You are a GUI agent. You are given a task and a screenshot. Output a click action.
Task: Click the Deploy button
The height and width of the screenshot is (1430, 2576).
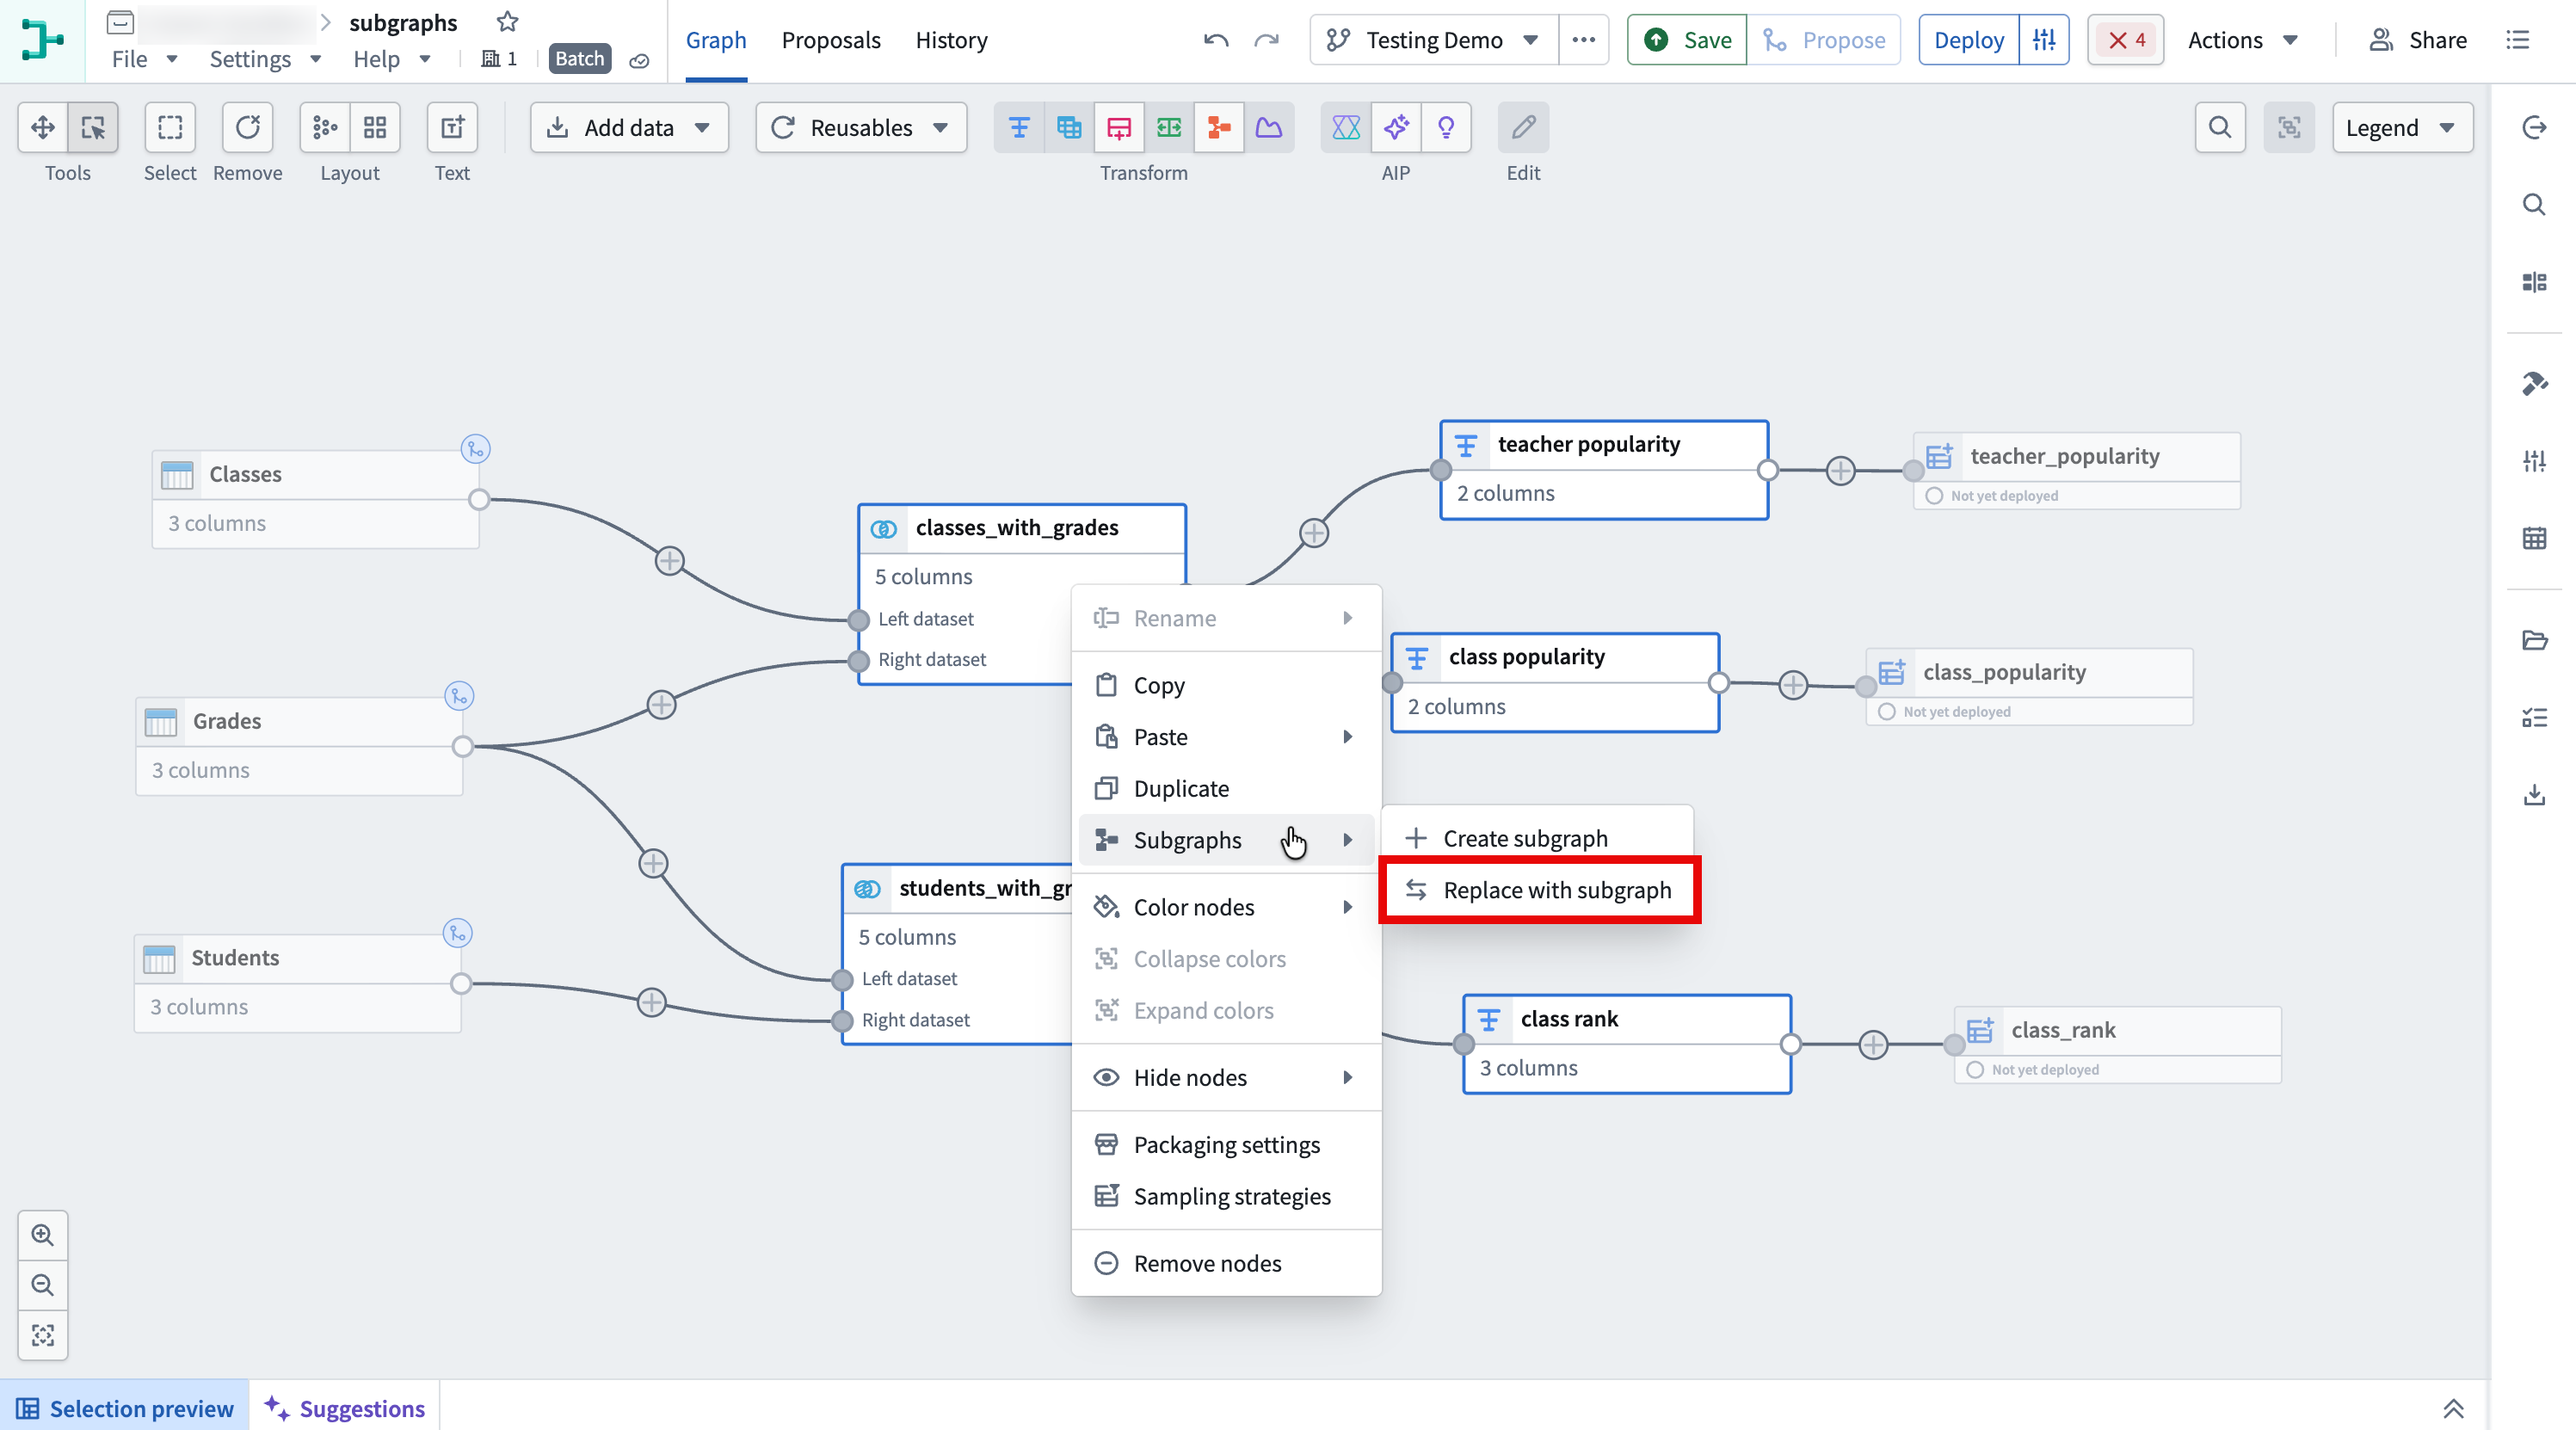1969,40
